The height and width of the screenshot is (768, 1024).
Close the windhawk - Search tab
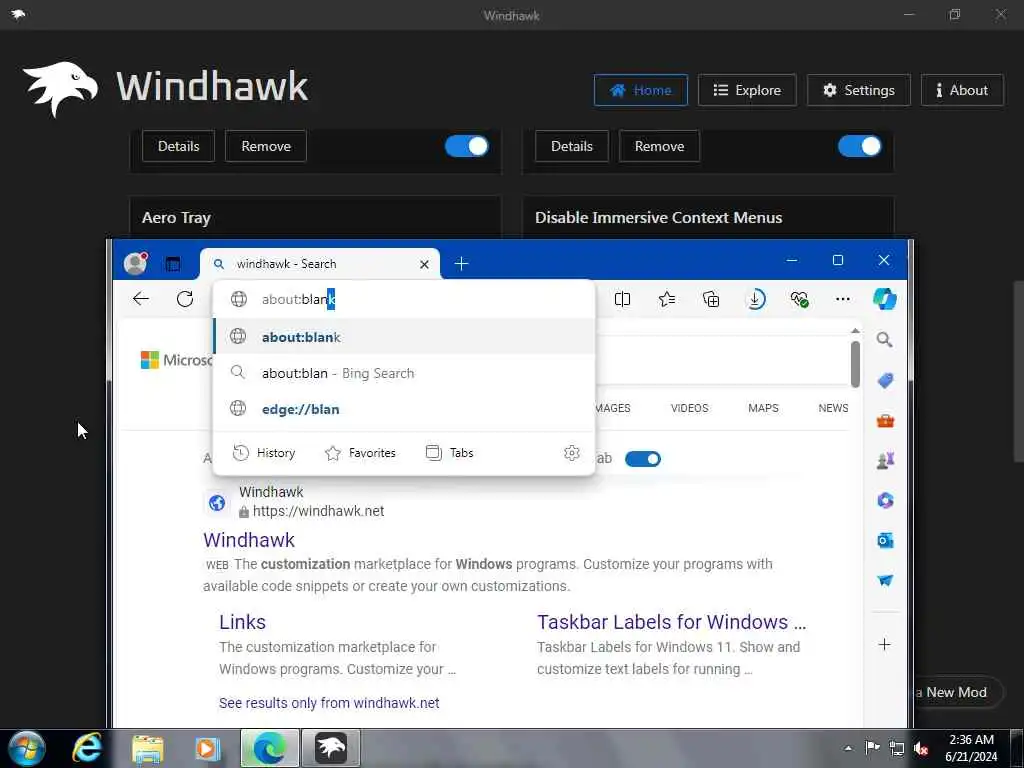pyautogui.click(x=424, y=264)
